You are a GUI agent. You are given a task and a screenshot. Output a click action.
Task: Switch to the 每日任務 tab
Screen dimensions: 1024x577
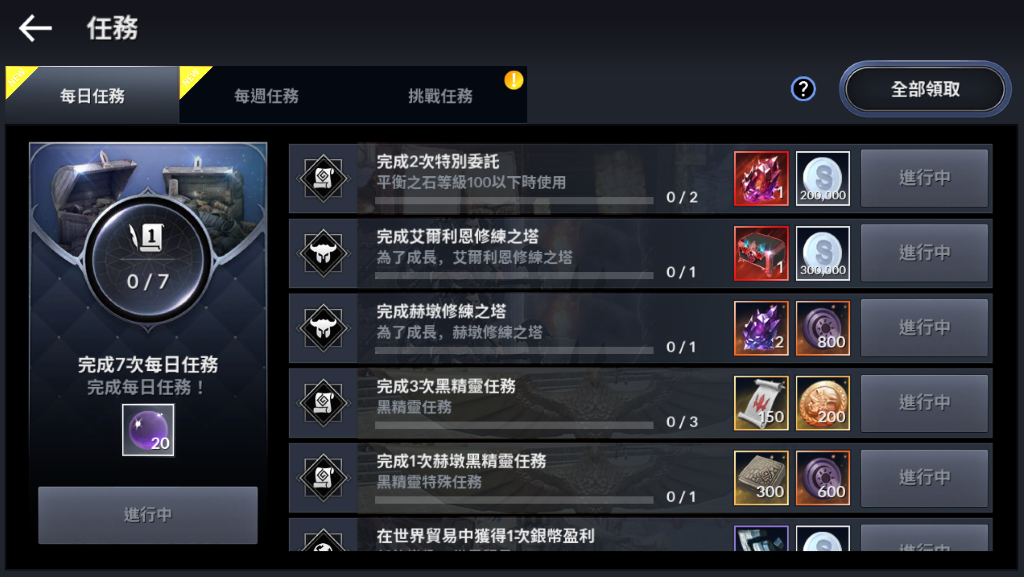(x=92, y=95)
